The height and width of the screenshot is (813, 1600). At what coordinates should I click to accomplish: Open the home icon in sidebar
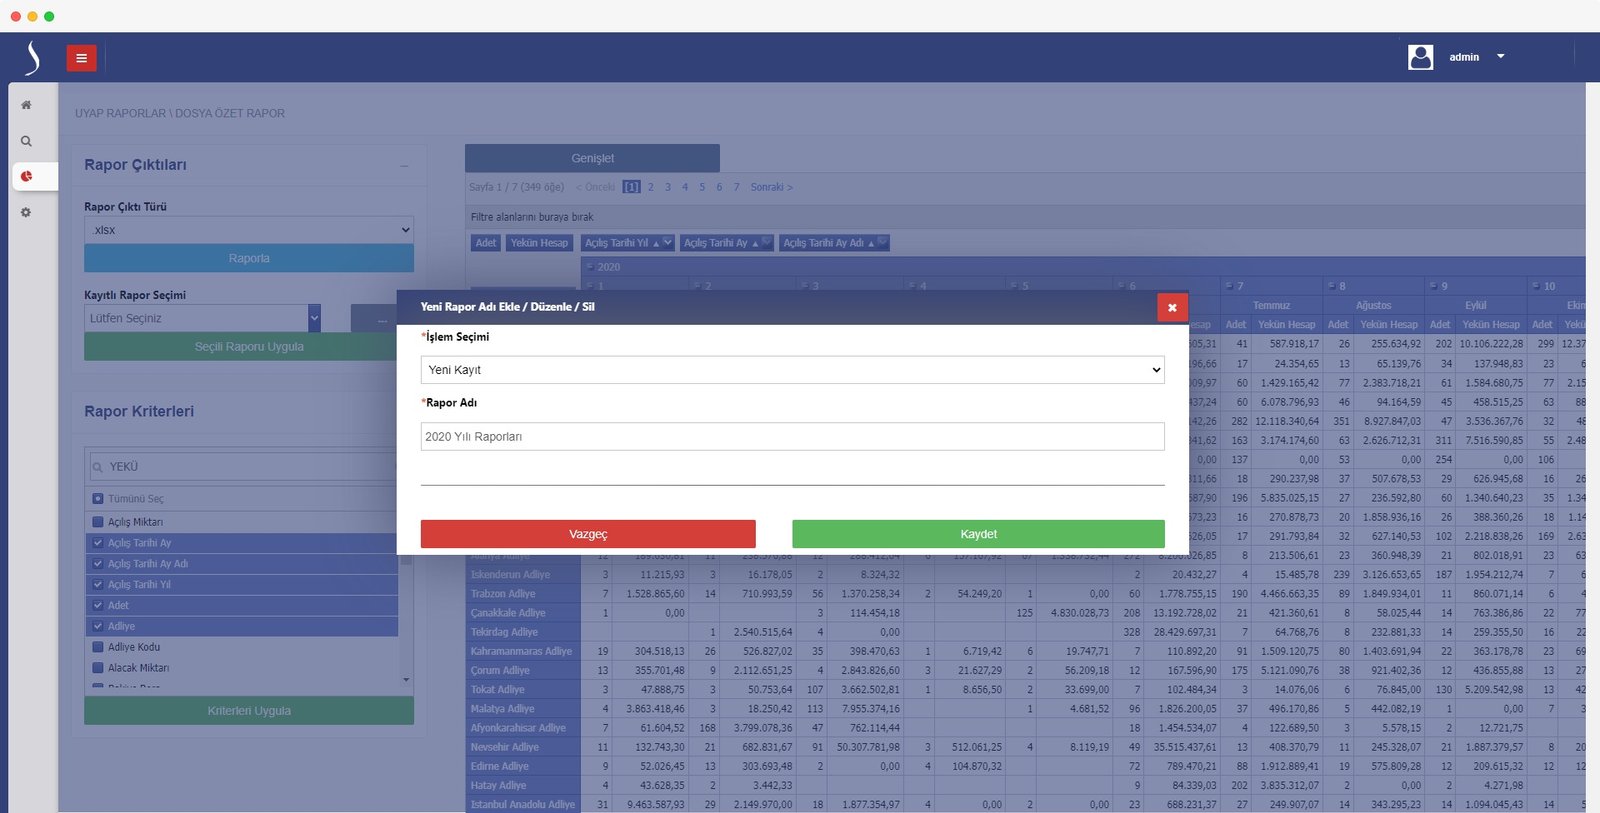point(26,105)
